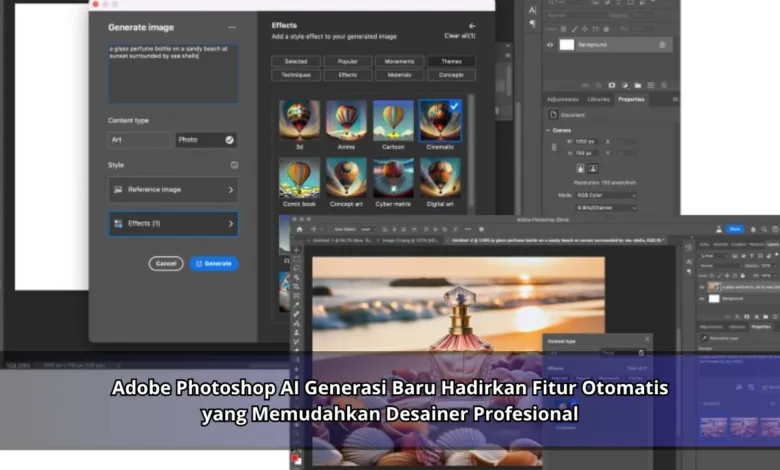This screenshot has width=780, height=470.
Task: Add layer mask icon in back window Layers panel
Action: click(x=612, y=86)
